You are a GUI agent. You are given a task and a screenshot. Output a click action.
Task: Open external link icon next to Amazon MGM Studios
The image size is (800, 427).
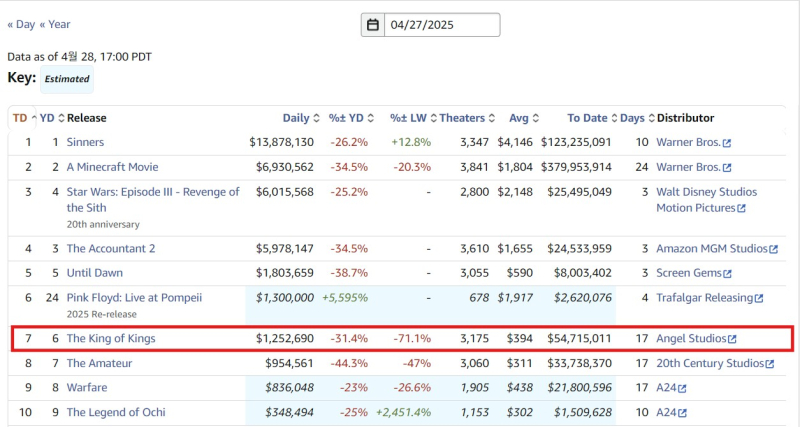tap(773, 249)
